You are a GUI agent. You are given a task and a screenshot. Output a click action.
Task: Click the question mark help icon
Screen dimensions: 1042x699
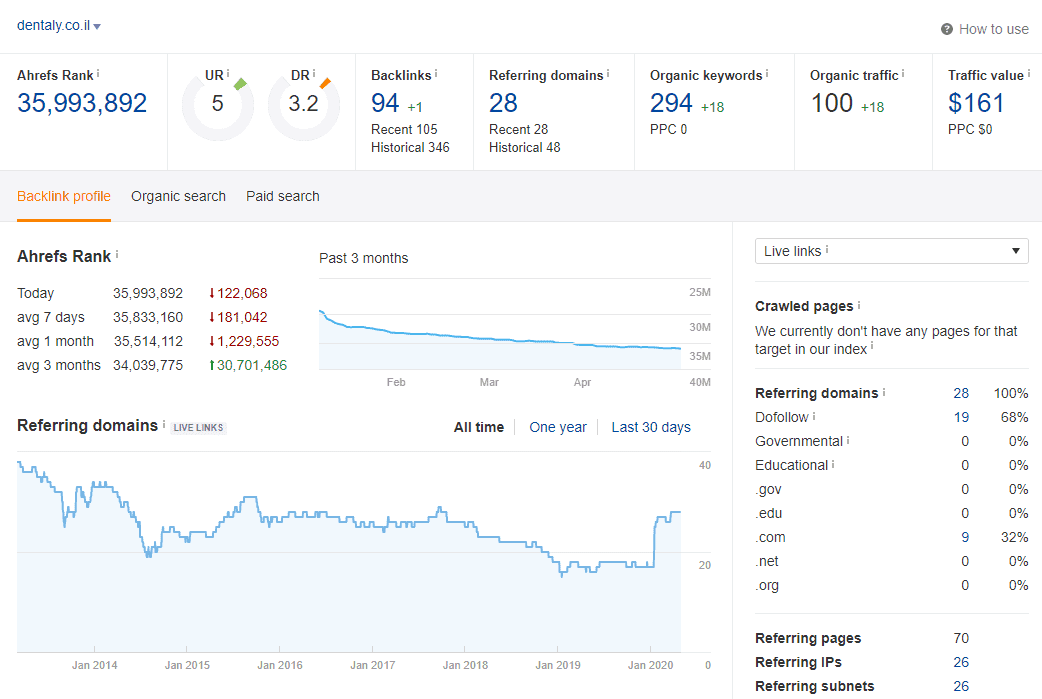click(x=947, y=29)
